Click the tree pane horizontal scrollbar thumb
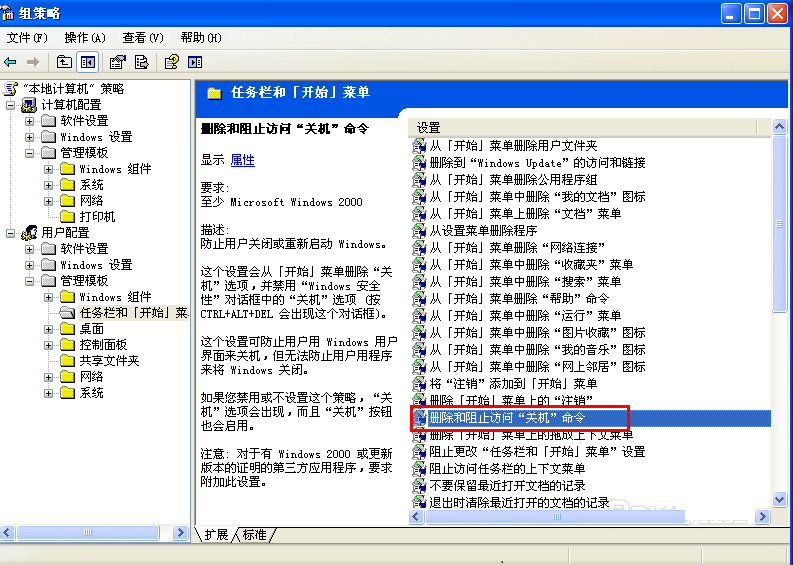The width and height of the screenshot is (793, 565). tap(87, 532)
